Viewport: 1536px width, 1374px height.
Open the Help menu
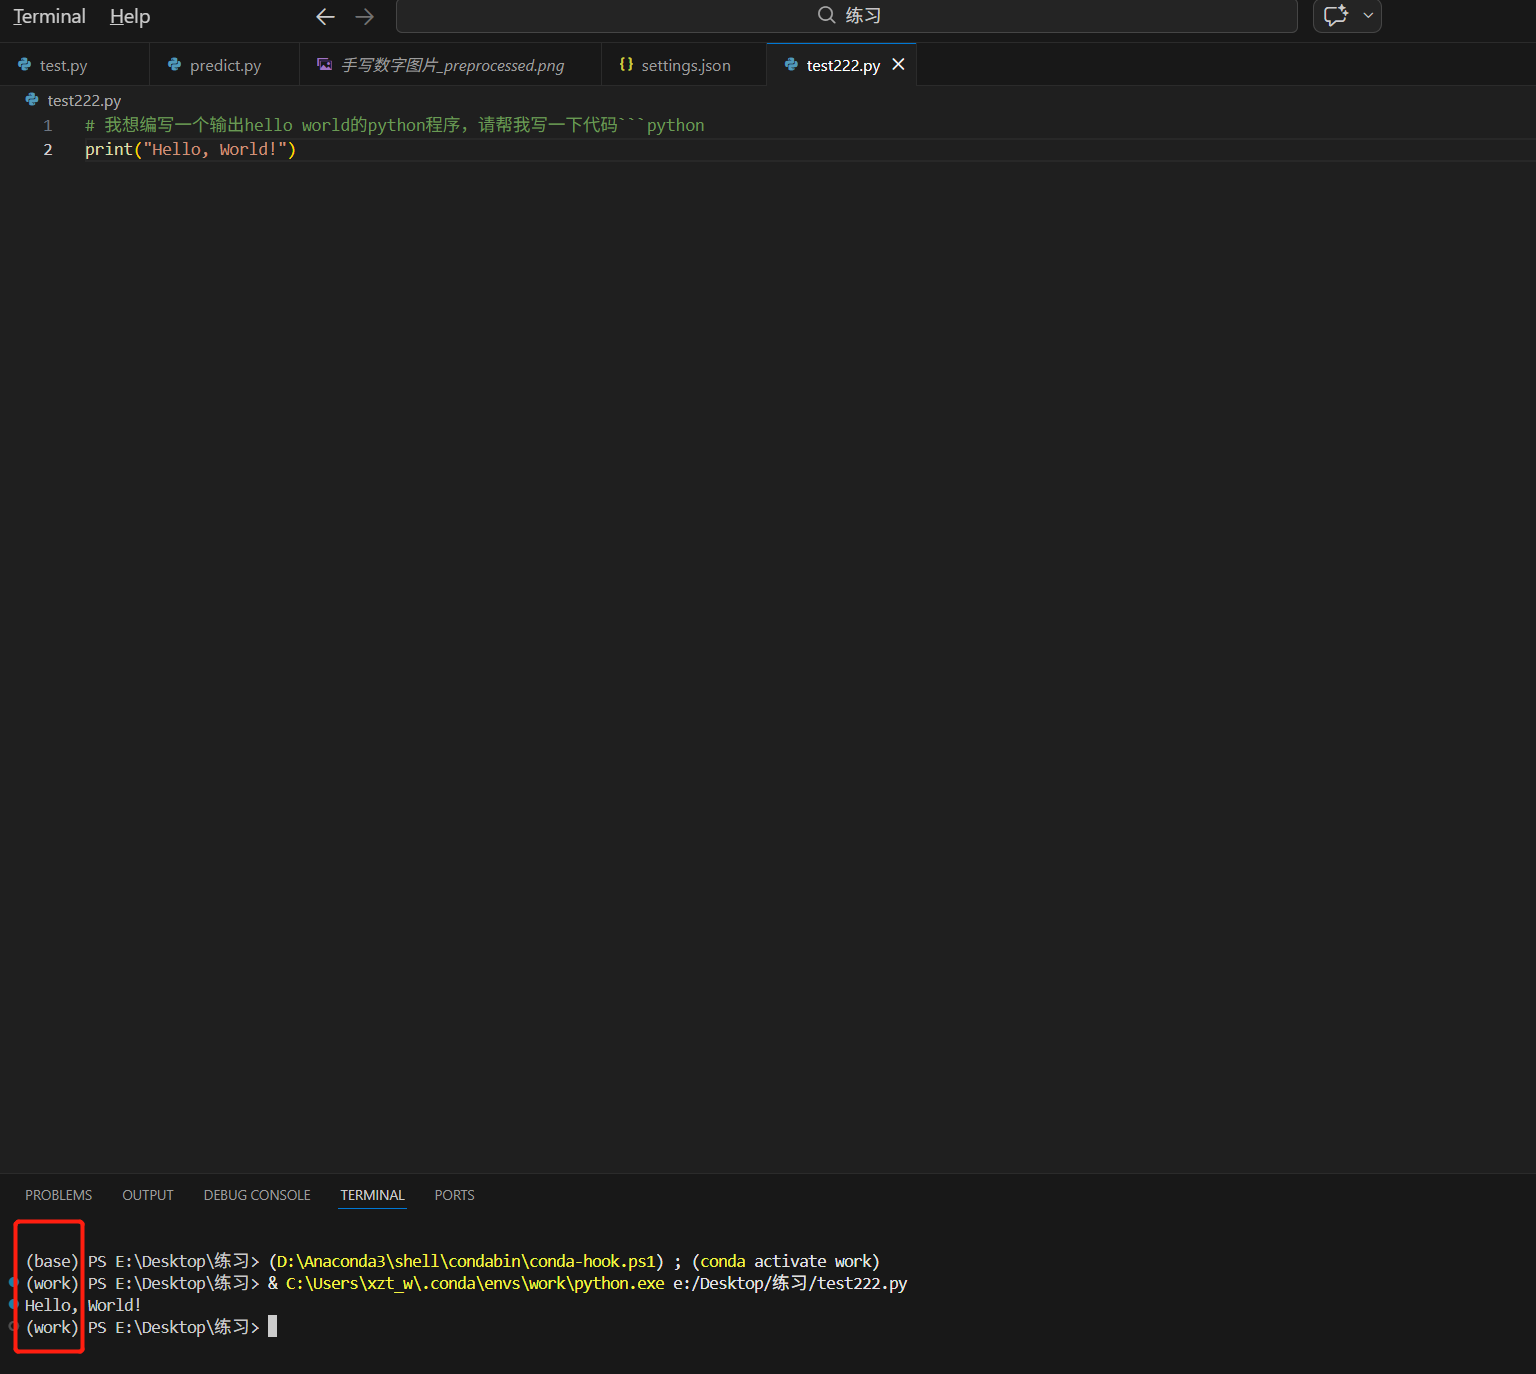coord(130,17)
